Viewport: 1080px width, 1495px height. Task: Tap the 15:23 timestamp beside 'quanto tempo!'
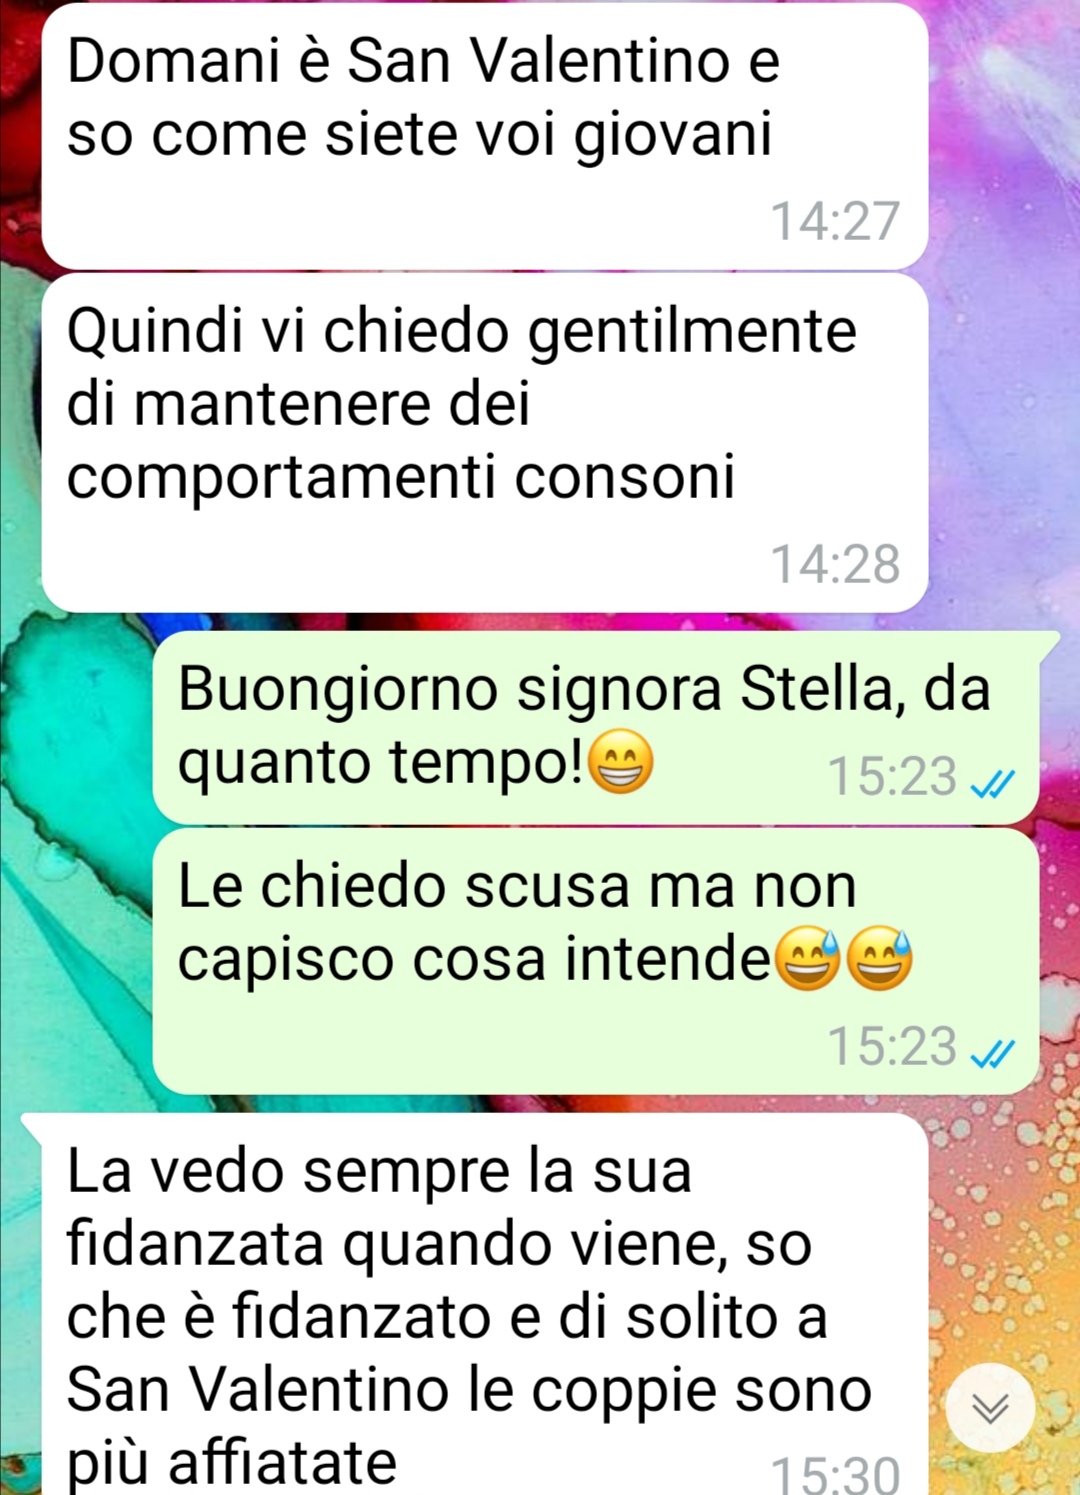pyautogui.click(x=892, y=776)
